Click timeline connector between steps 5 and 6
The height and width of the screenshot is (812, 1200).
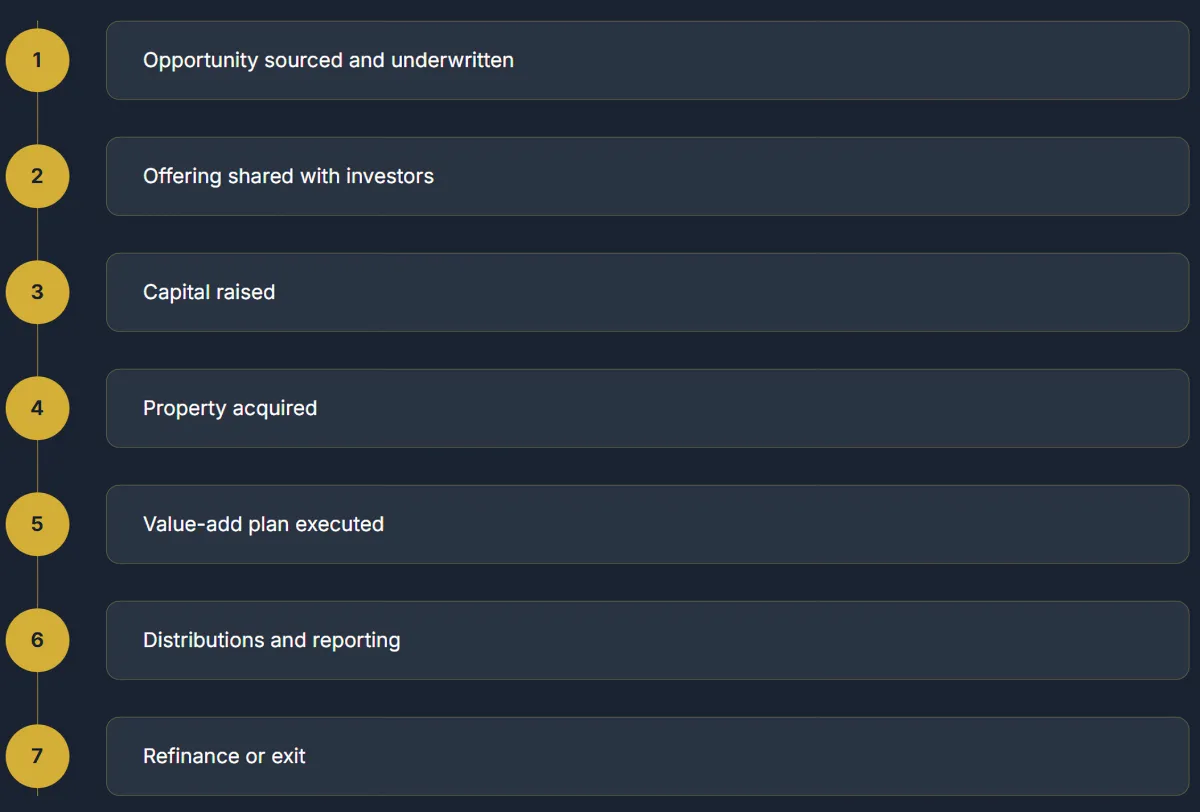(37, 582)
